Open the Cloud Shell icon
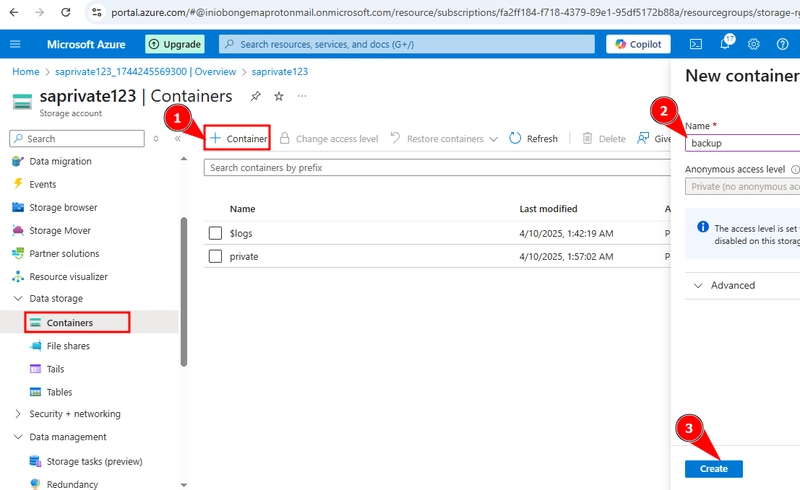The height and width of the screenshot is (490, 800). [696, 44]
